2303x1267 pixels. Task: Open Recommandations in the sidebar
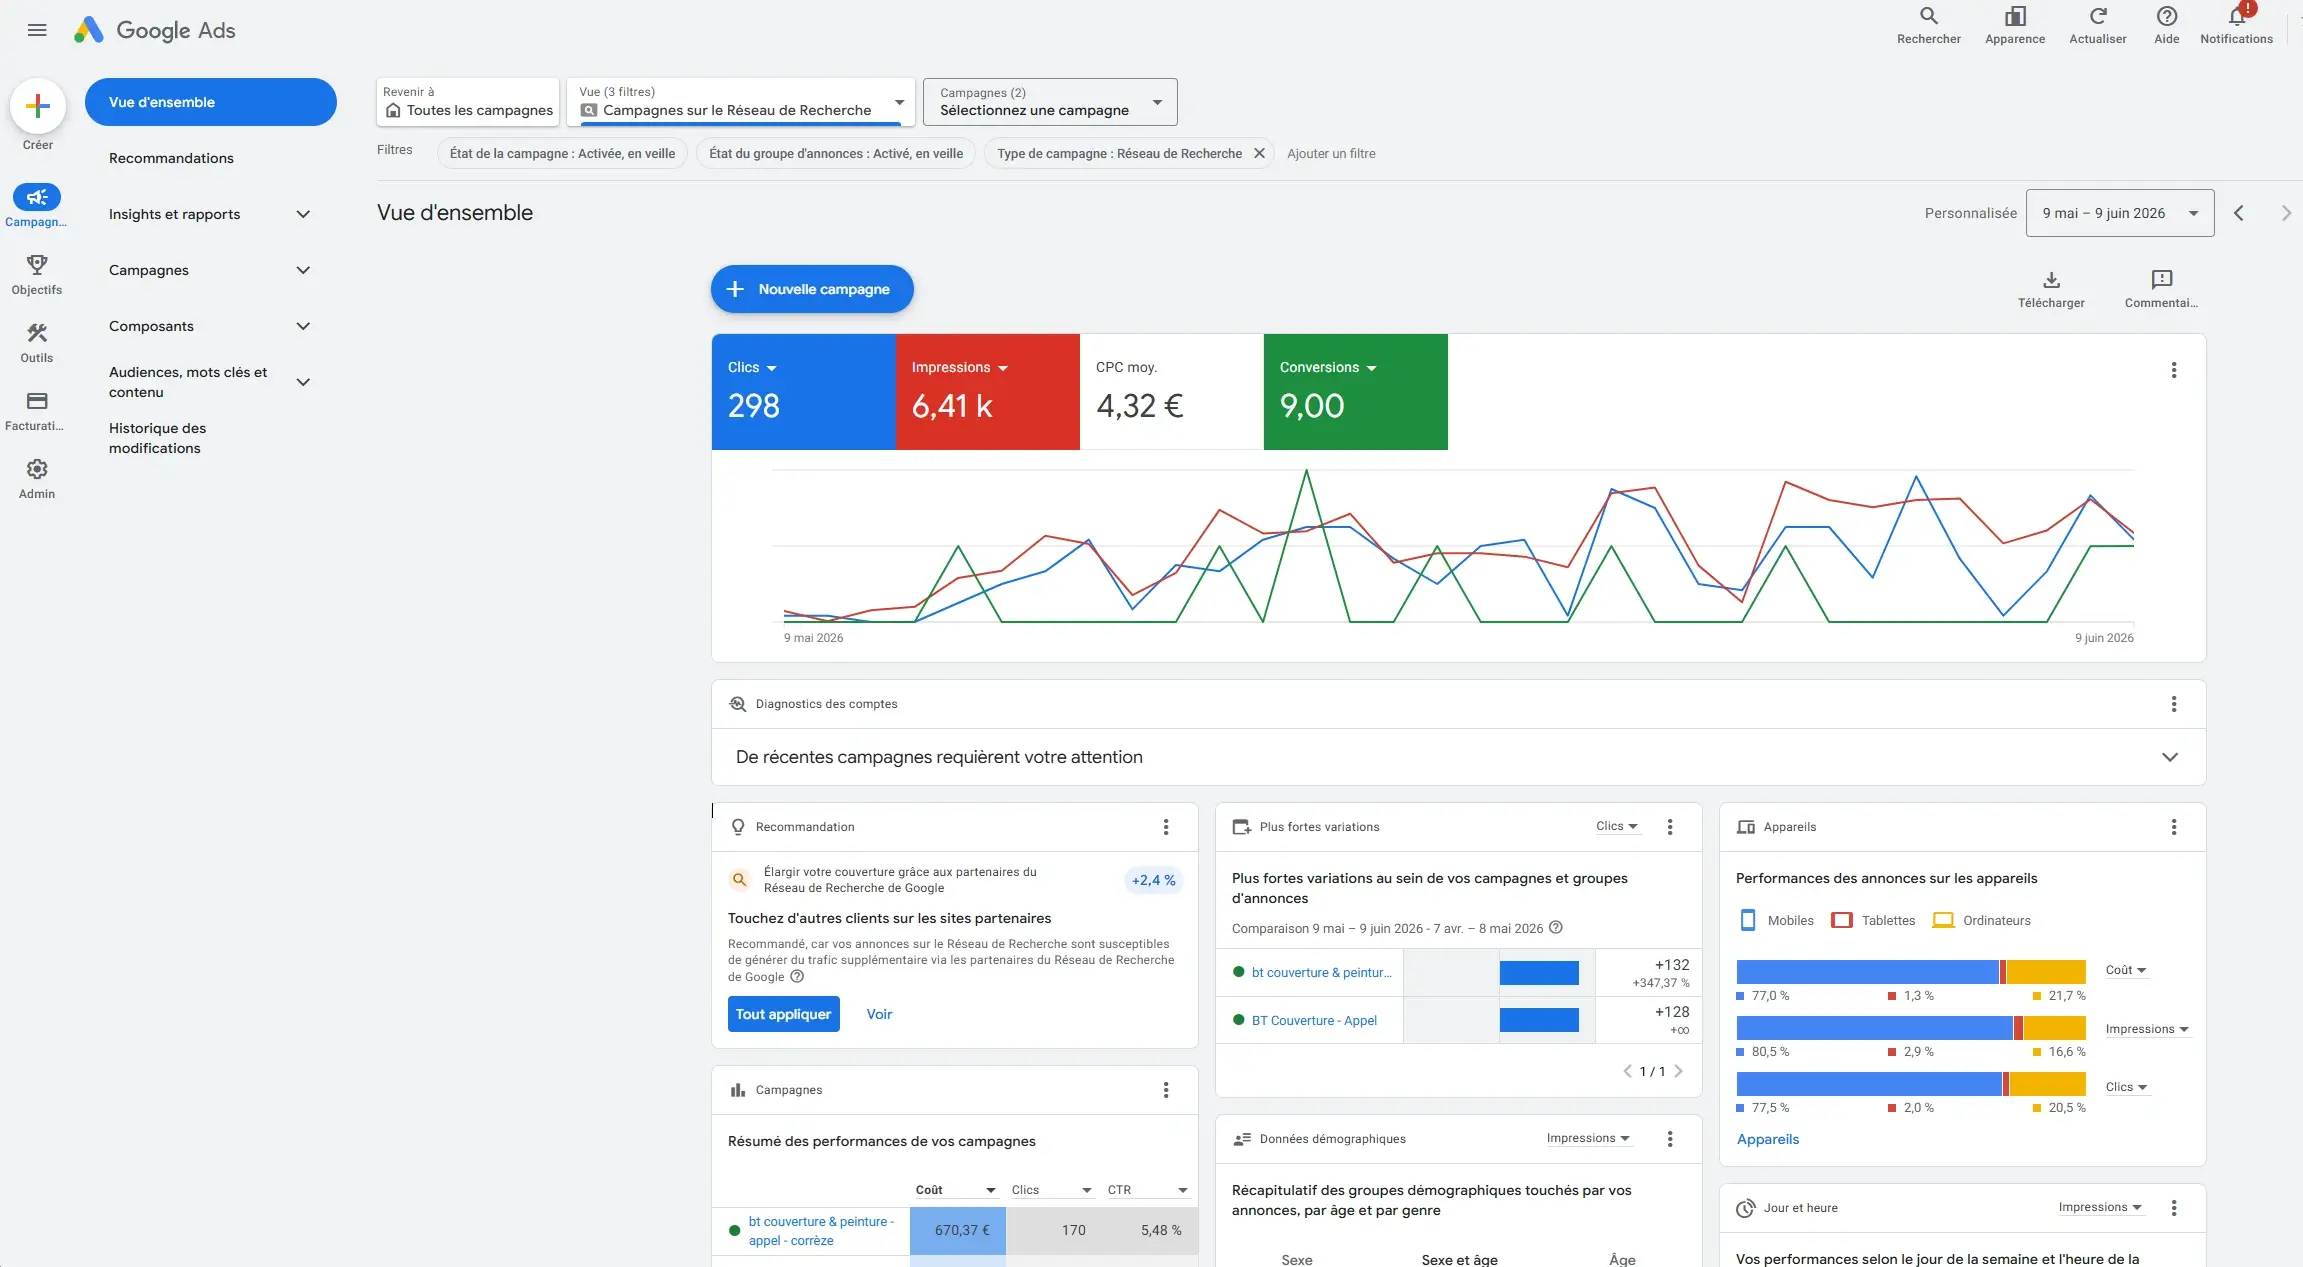pyautogui.click(x=171, y=158)
